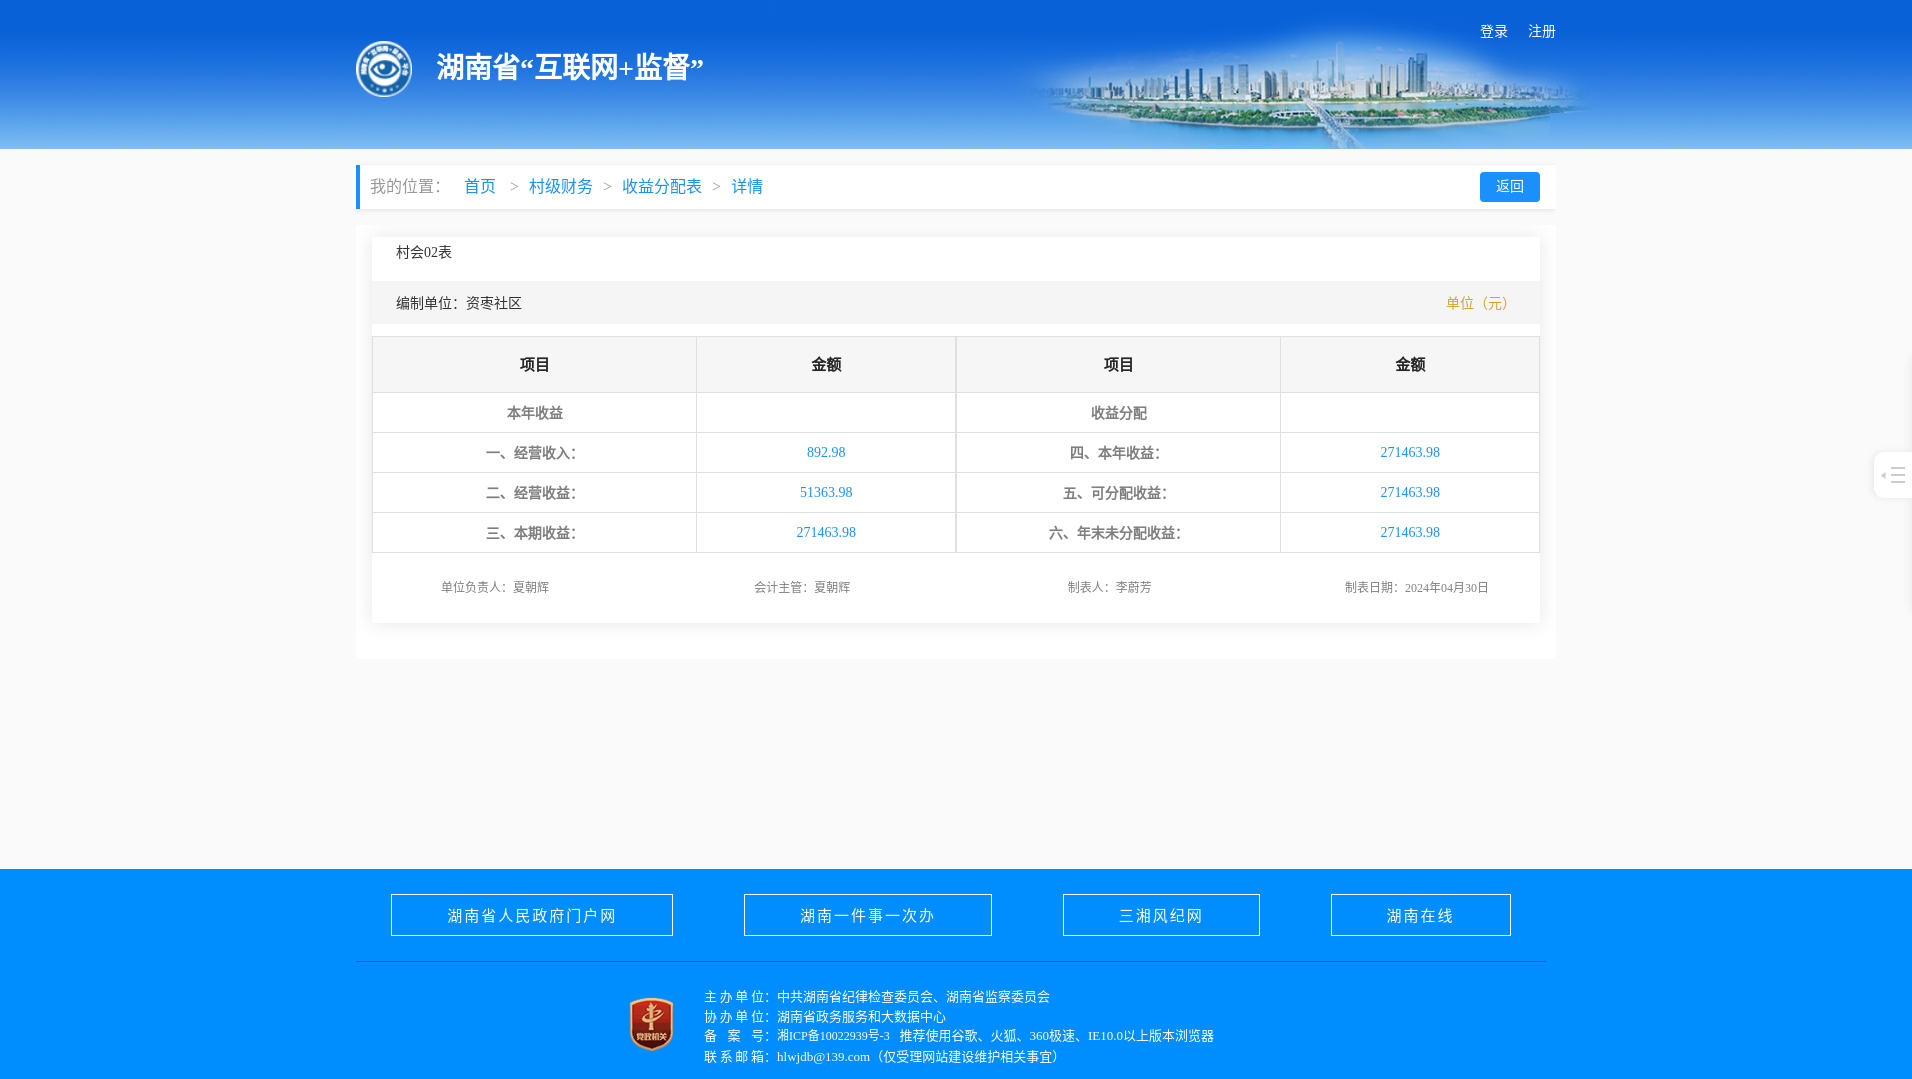Select 271463.98 for 年末未分配收益

point(1410,533)
